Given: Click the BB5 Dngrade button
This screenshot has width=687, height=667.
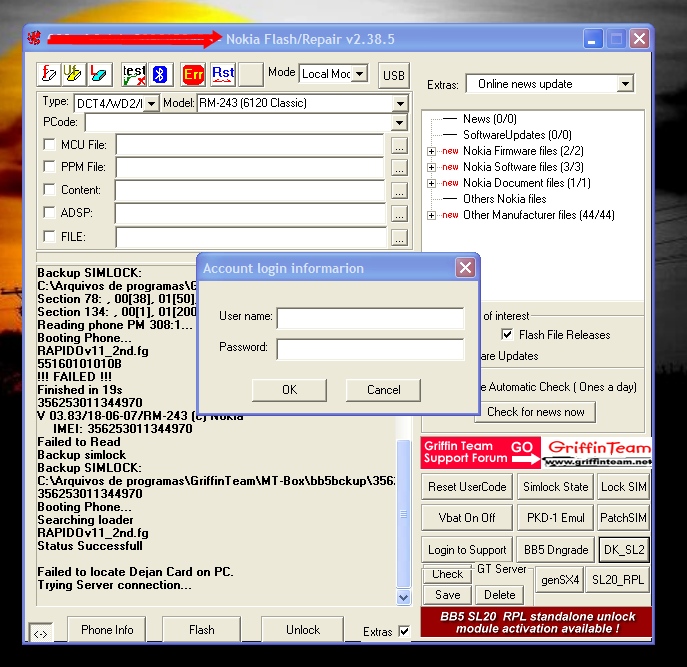Looking at the screenshot, I should 556,550.
